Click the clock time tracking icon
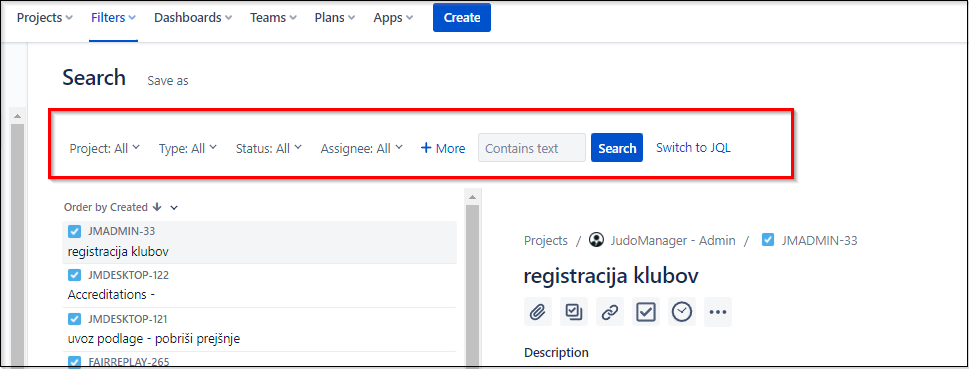 682,312
